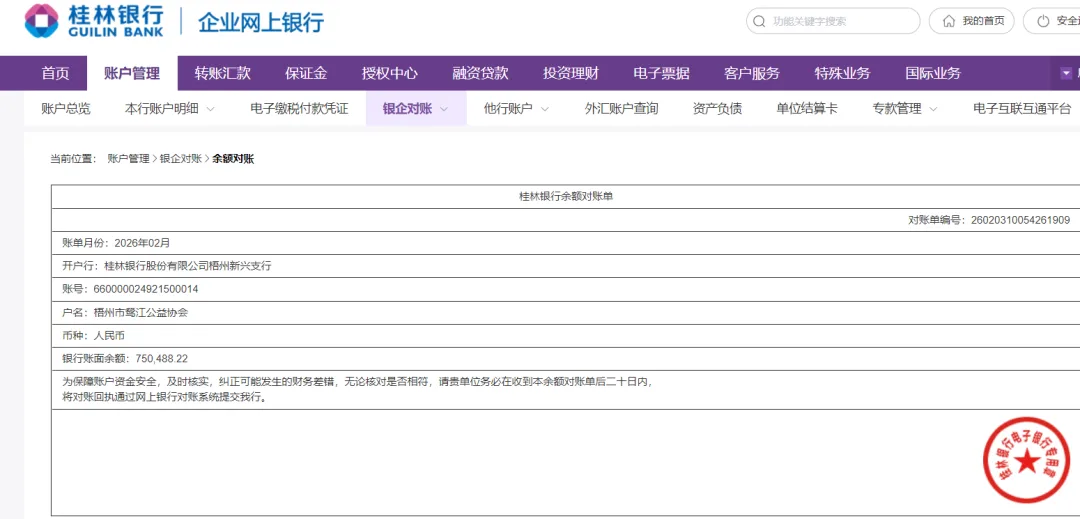1080x519 pixels.
Task: Click the balance value 750,488.22
Action: (162, 359)
